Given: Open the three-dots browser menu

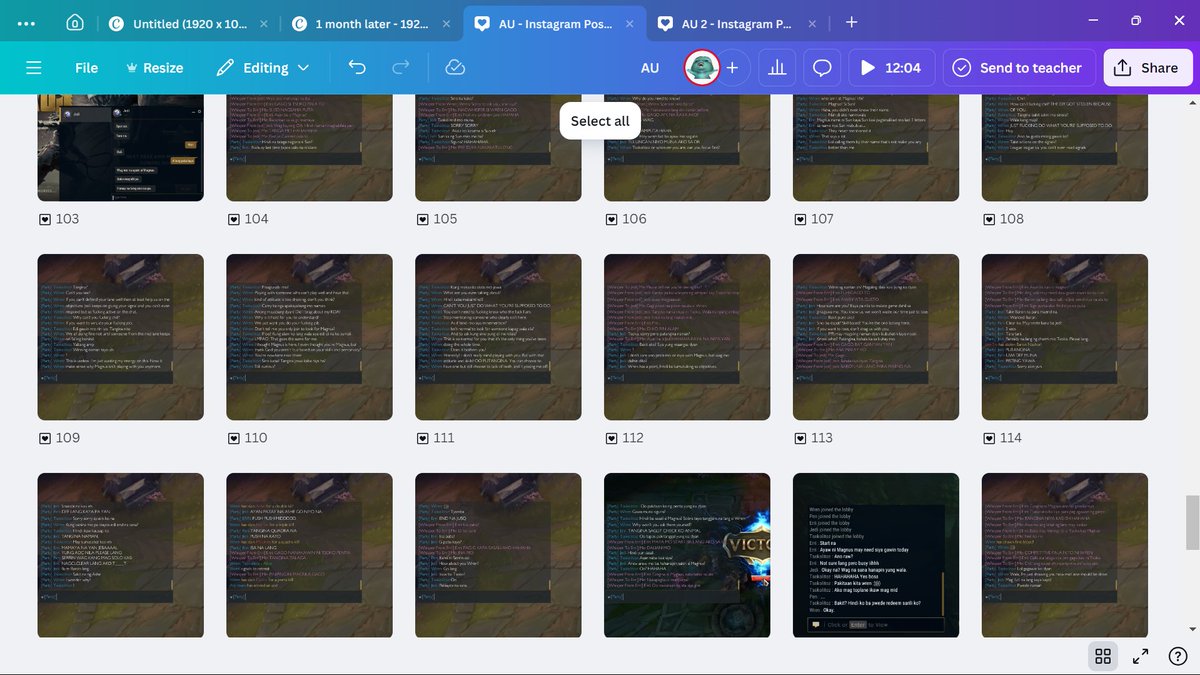Looking at the screenshot, I should [27, 22].
